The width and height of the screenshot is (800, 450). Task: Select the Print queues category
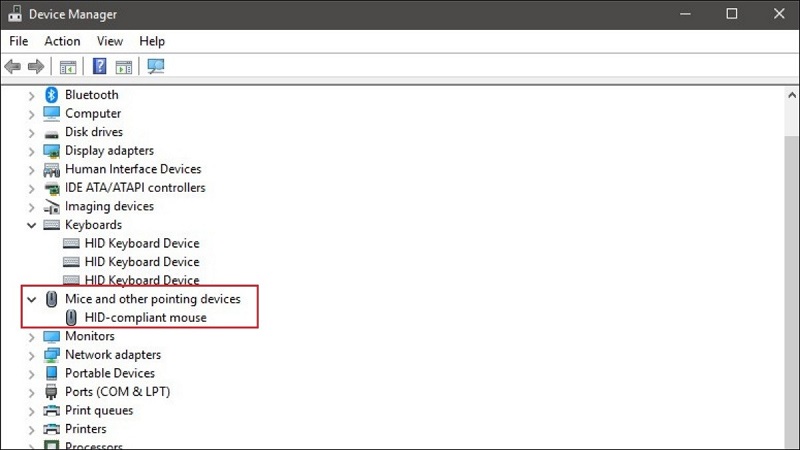pos(98,410)
